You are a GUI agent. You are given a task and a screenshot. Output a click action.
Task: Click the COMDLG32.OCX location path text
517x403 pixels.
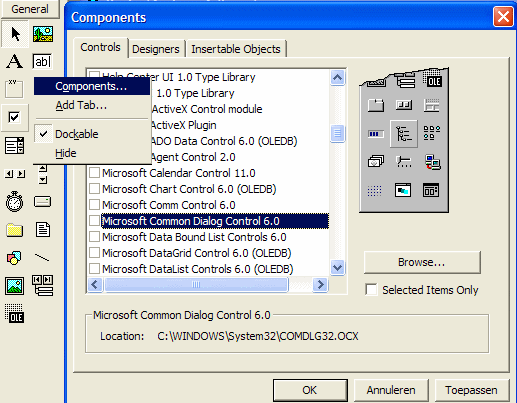point(258,336)
